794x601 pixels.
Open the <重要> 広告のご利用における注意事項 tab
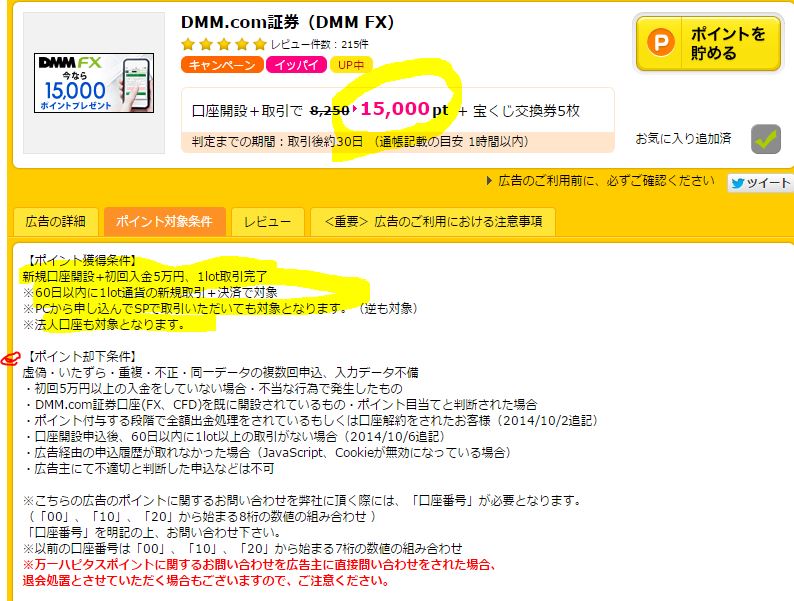pos(433,221)
